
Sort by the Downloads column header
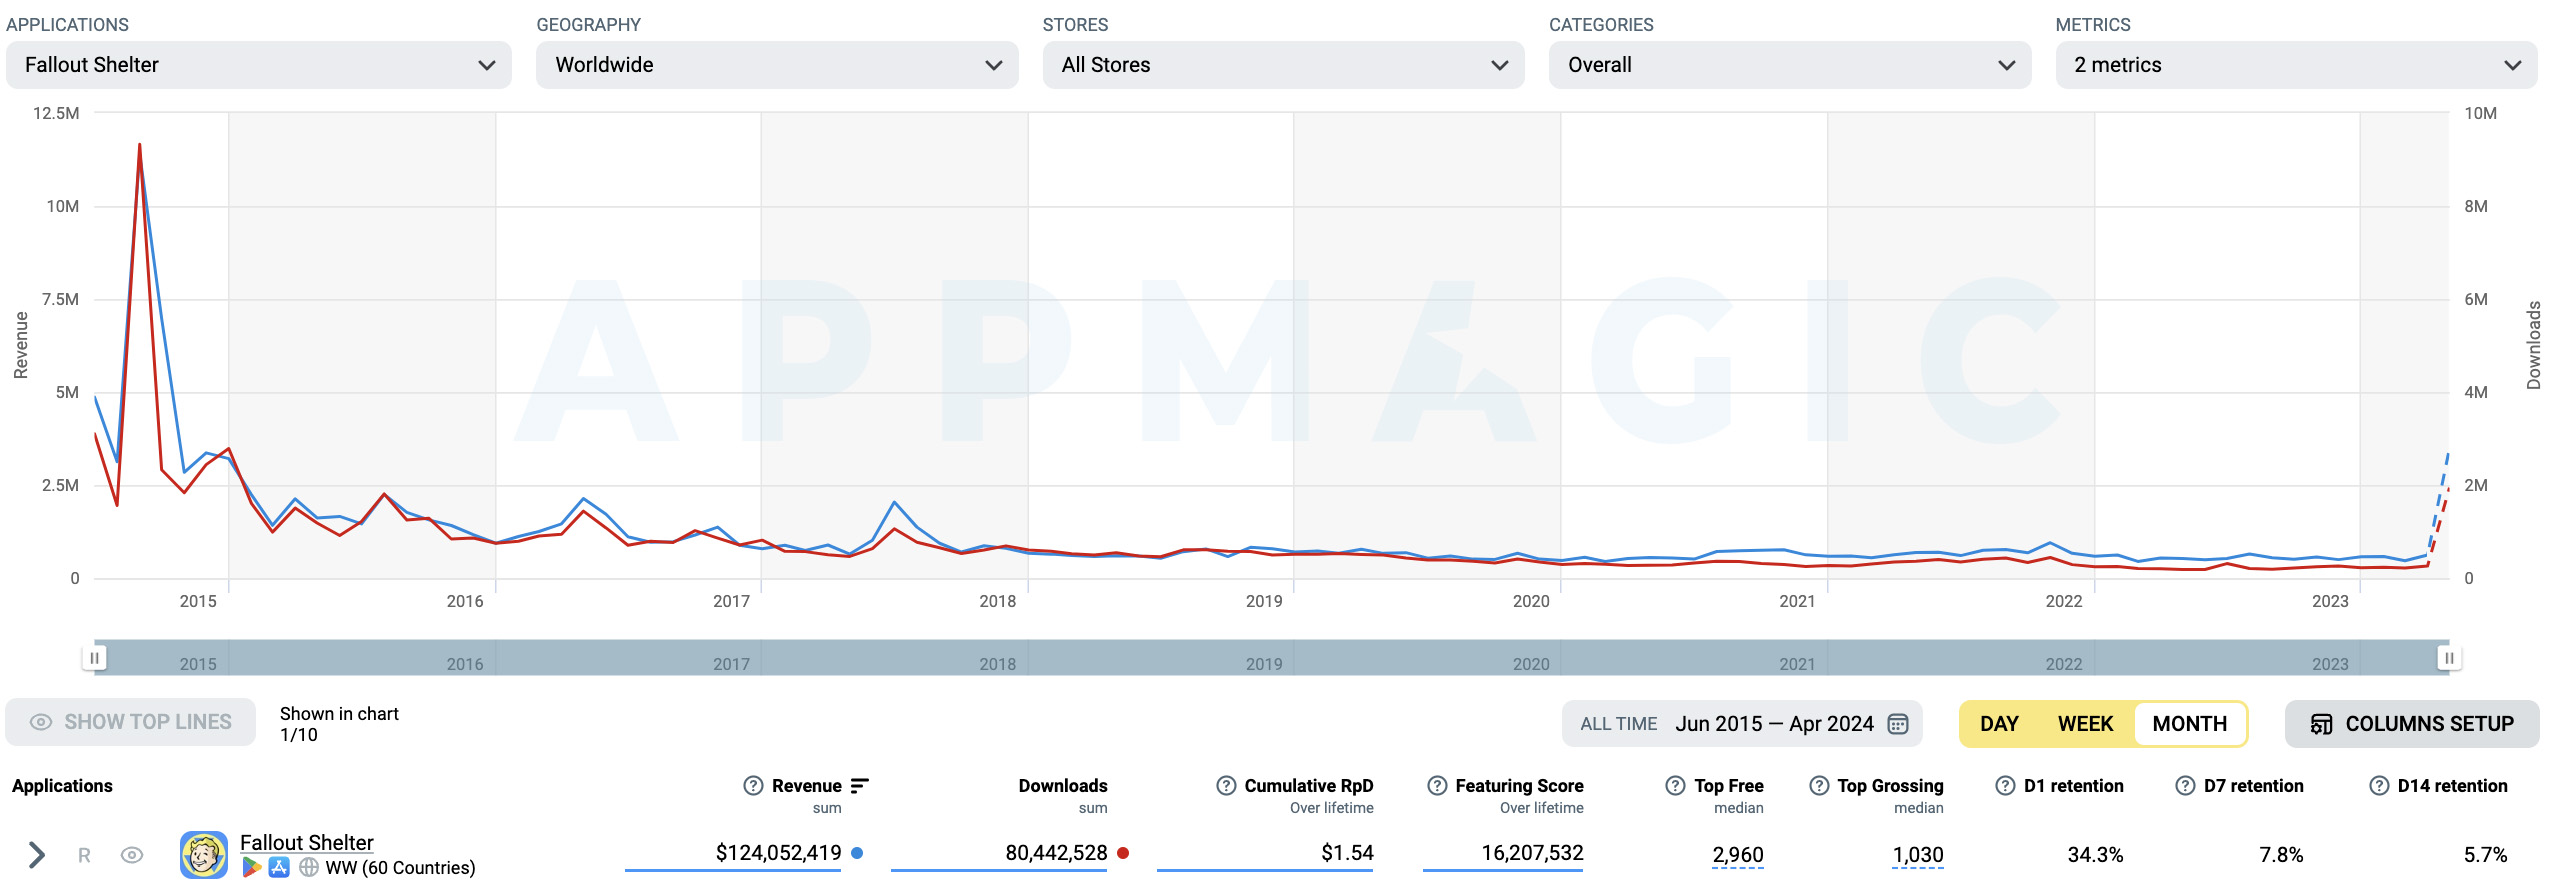pos(1062,786)
